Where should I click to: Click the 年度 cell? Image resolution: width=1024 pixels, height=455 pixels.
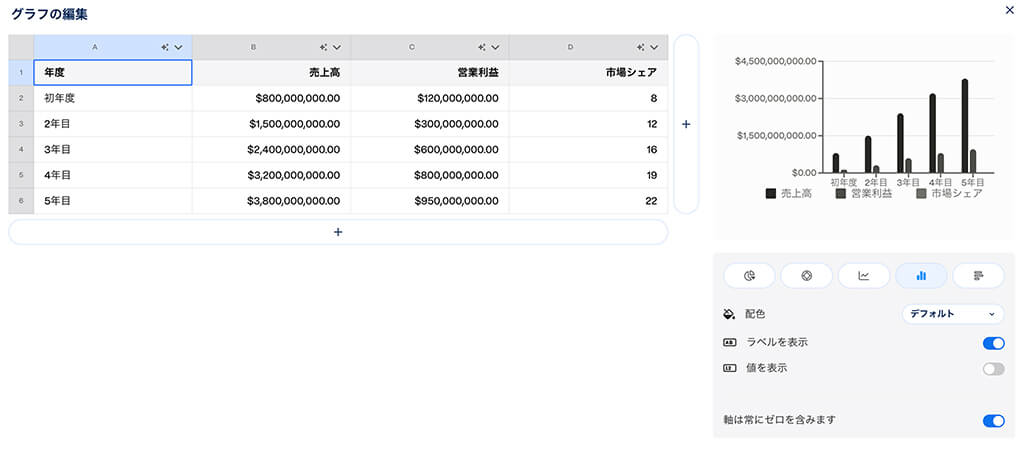coord(113,72)
